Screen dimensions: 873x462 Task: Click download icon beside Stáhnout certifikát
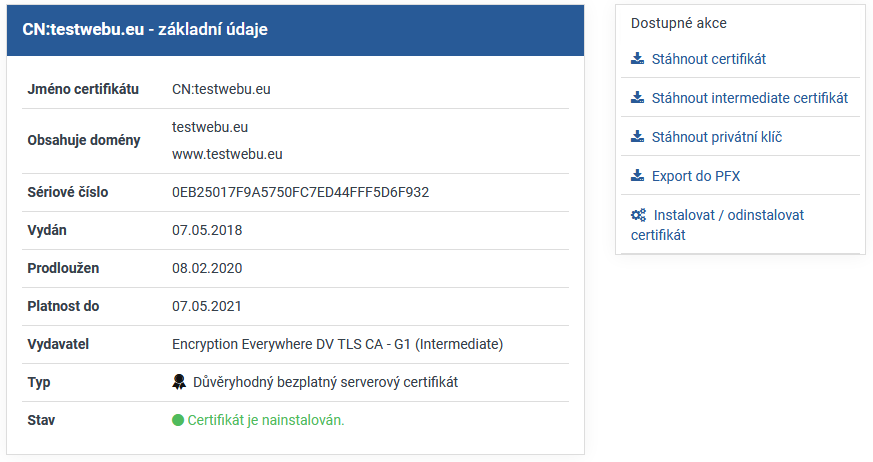637,59
